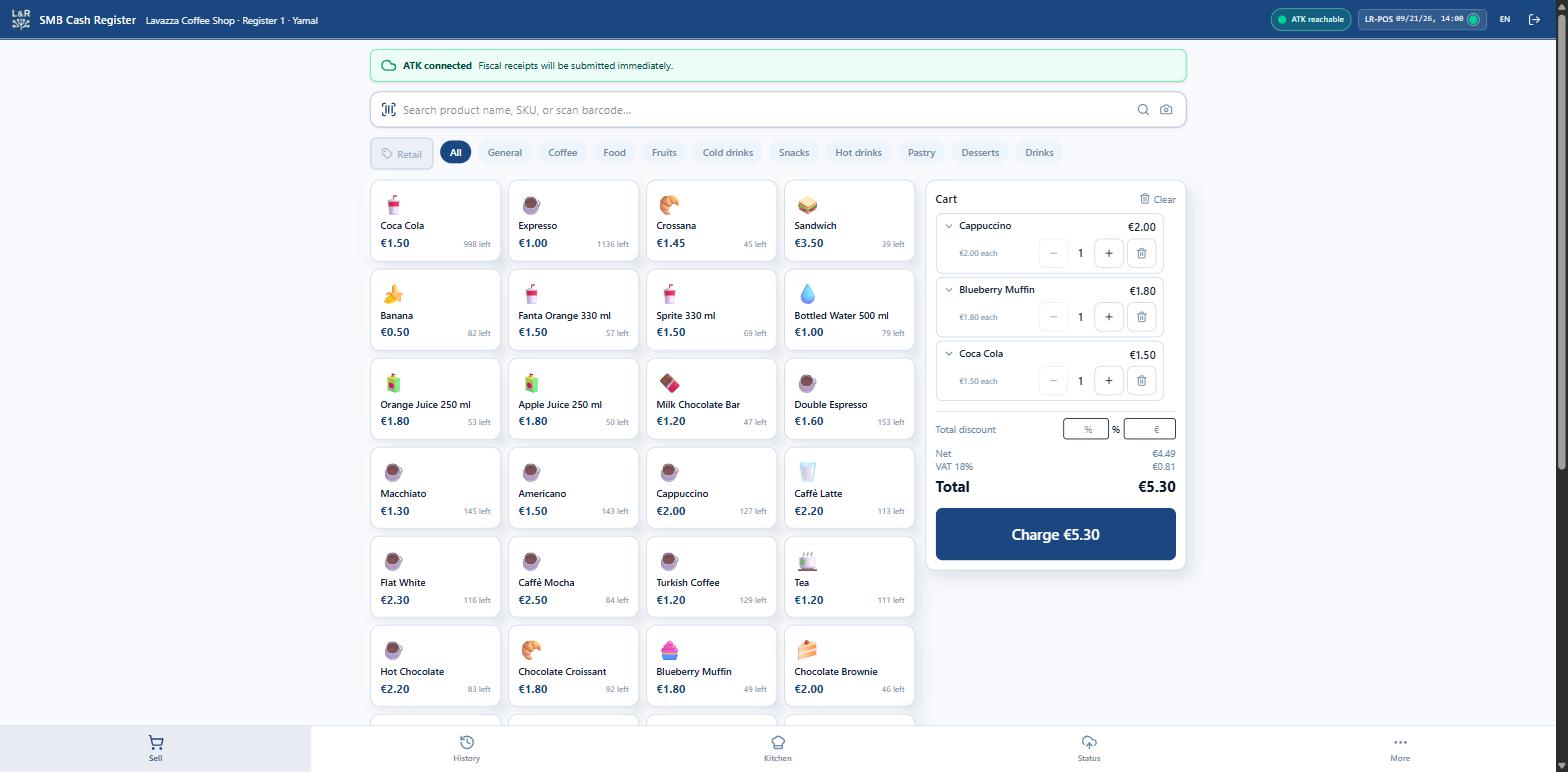Image resolution: width=1568 pixels, height=772 pixels.
Task: Expand the Cappuccino cart item chevron
Action: coord(949,226)
